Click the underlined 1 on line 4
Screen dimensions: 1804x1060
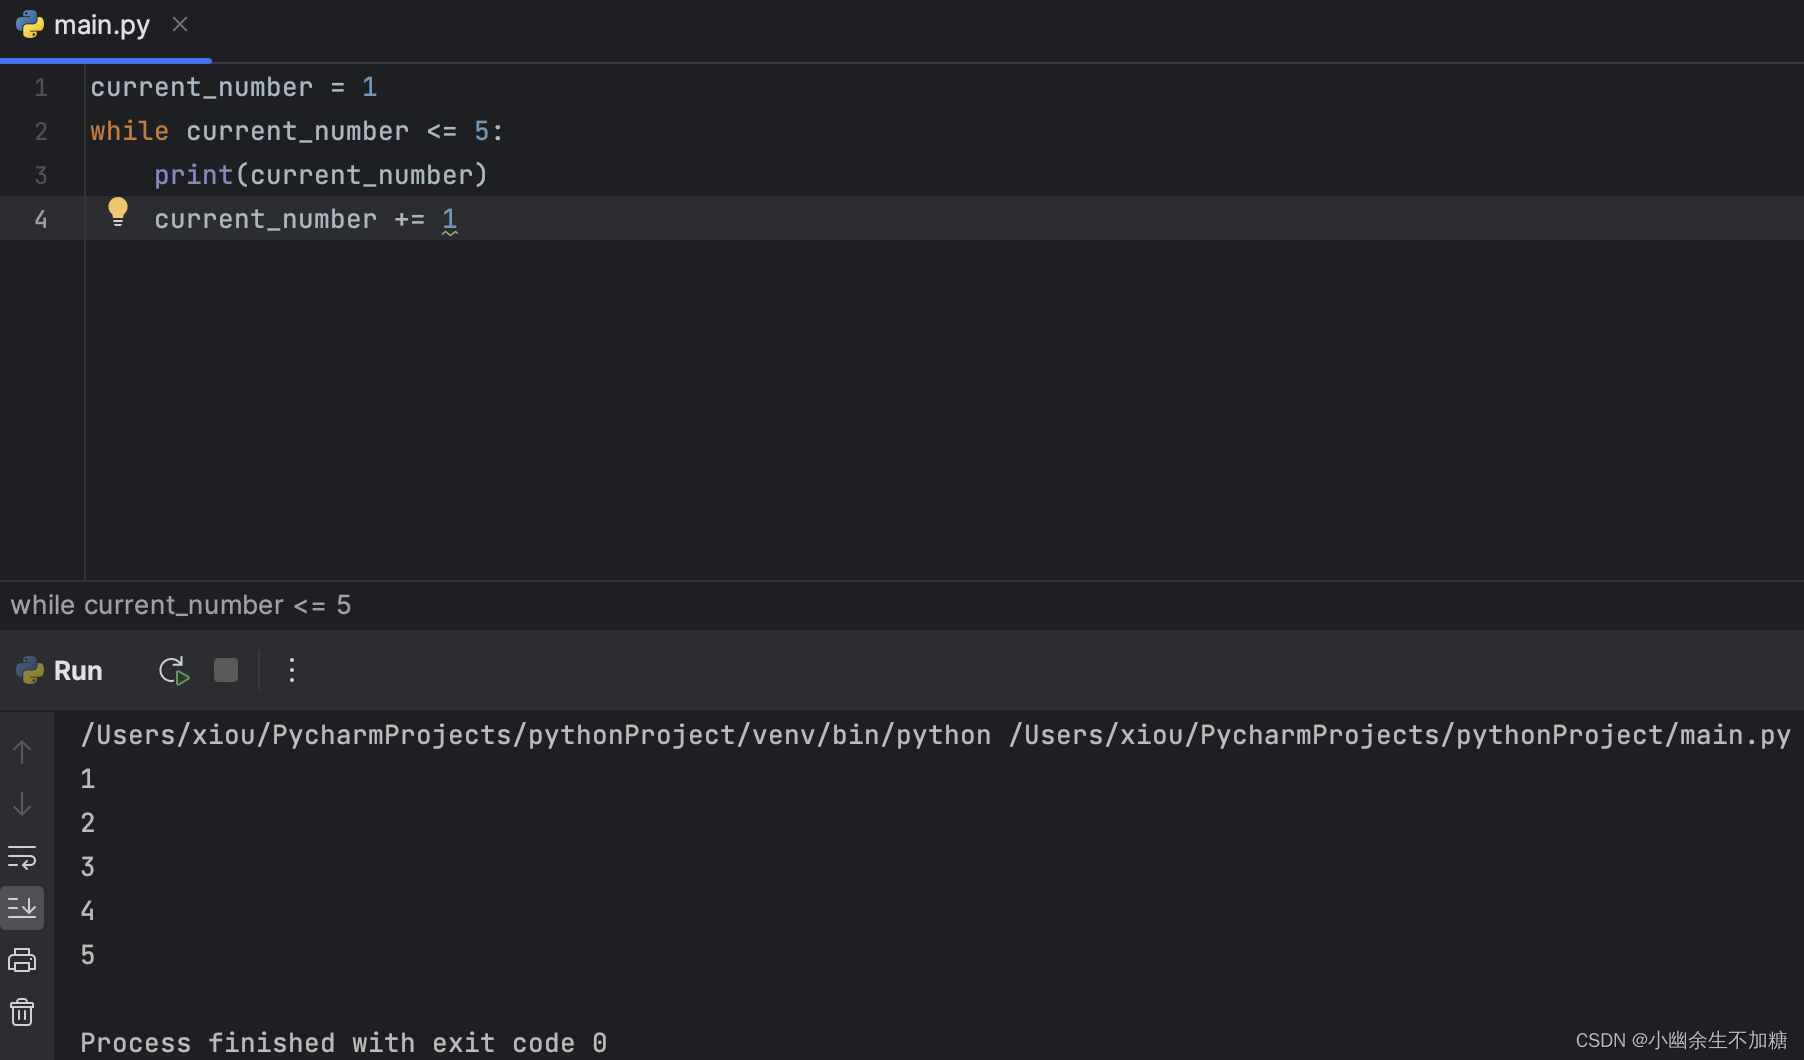point(450,219)
